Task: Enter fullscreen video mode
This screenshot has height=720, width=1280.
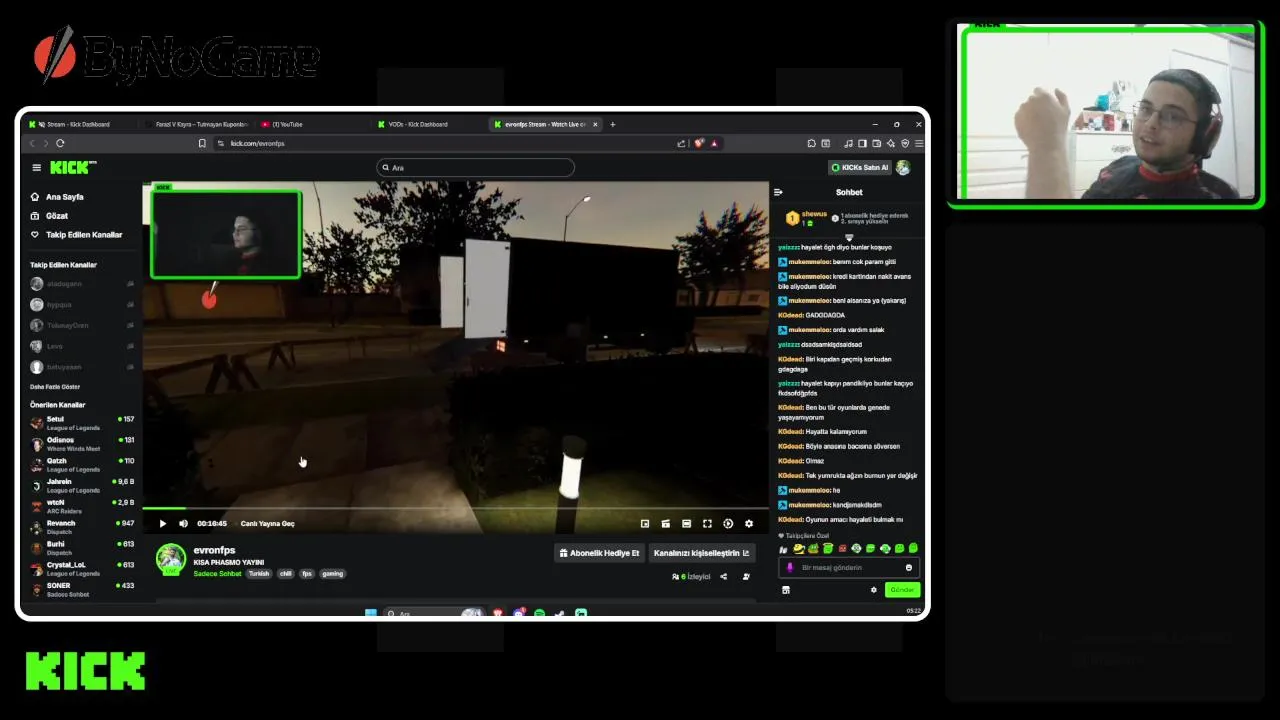Action: pos(707,523)
